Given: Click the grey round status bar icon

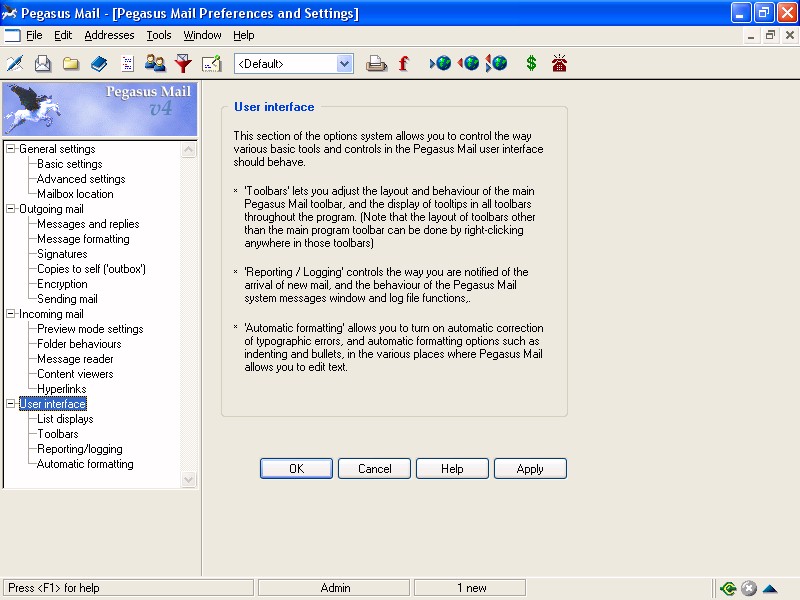Looking at the screenshot, I should 748,588.
